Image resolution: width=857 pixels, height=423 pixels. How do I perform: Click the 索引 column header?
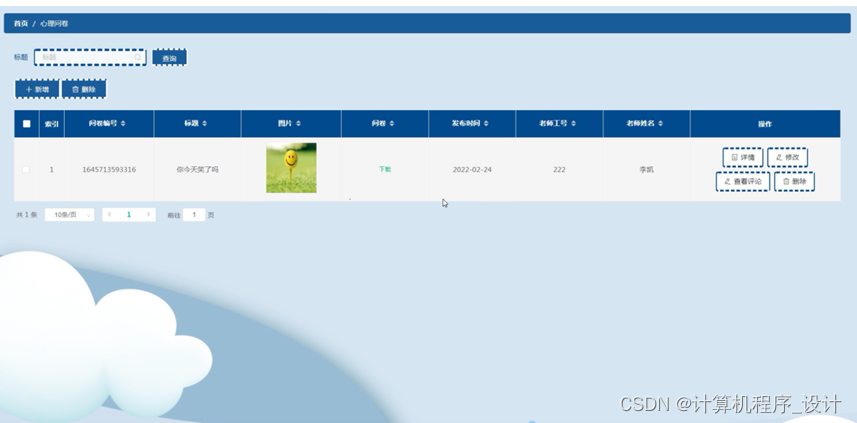pos(51,124)
